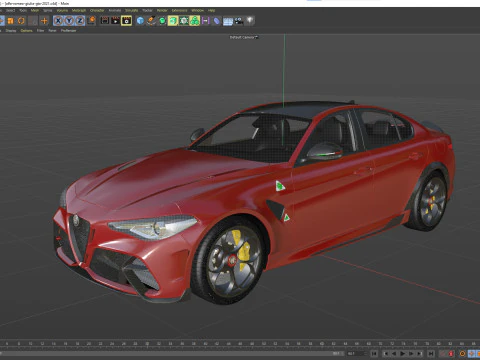Open the viewport Filter menu
Viewport: 480px width, 360px height.
coord(40,30)
